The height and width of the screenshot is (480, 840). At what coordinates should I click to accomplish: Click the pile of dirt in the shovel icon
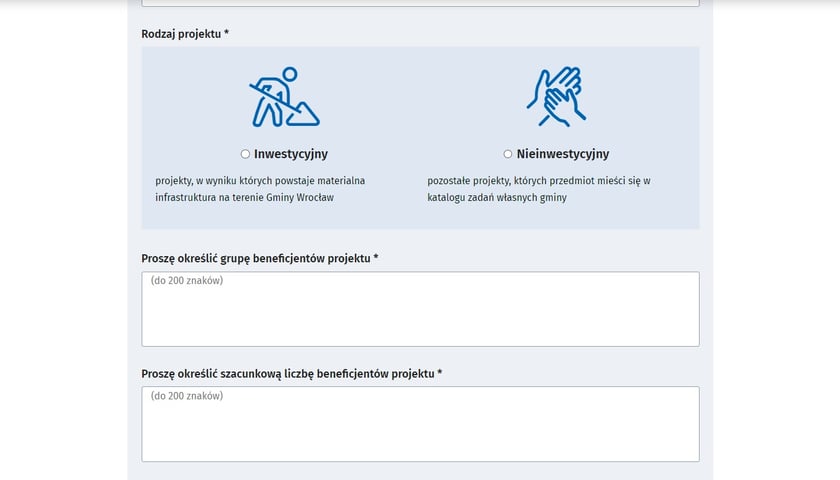coord(305,115)
